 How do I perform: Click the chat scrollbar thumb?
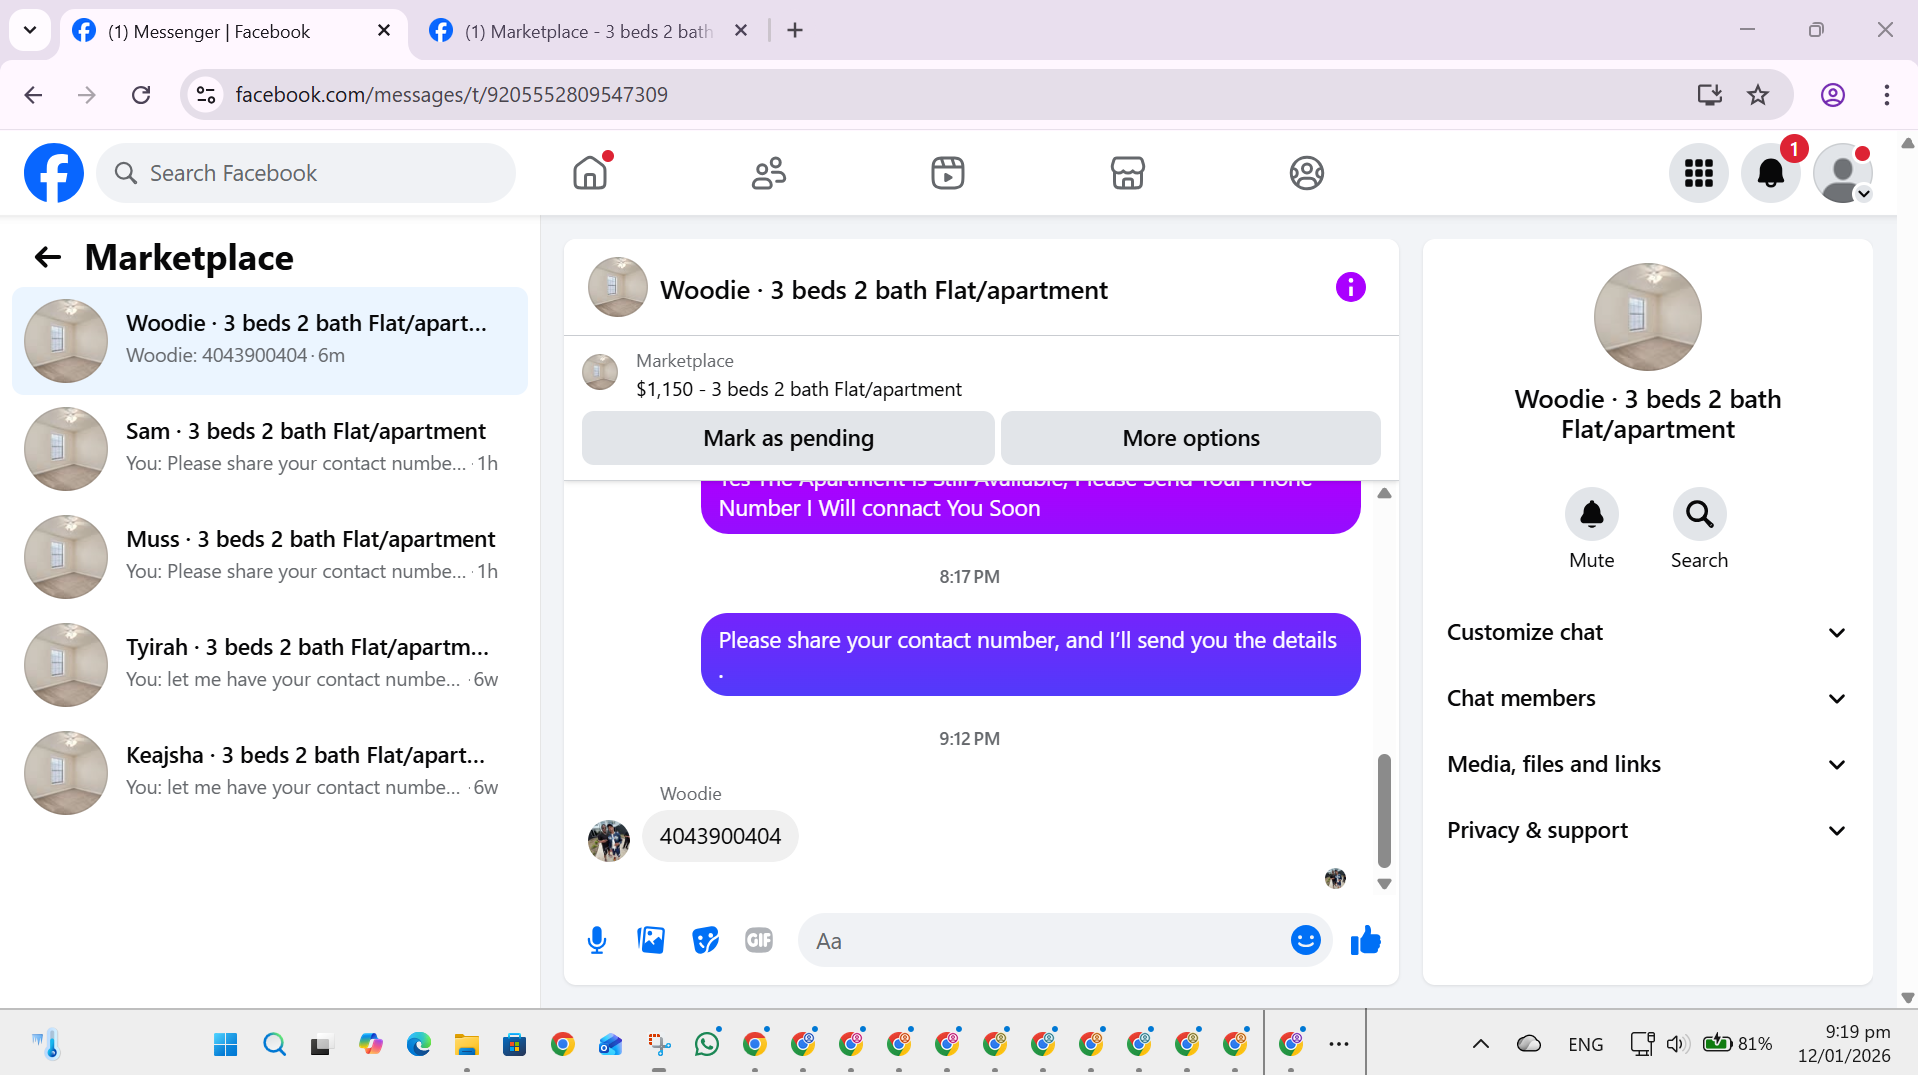click(x=1384, y=810)
